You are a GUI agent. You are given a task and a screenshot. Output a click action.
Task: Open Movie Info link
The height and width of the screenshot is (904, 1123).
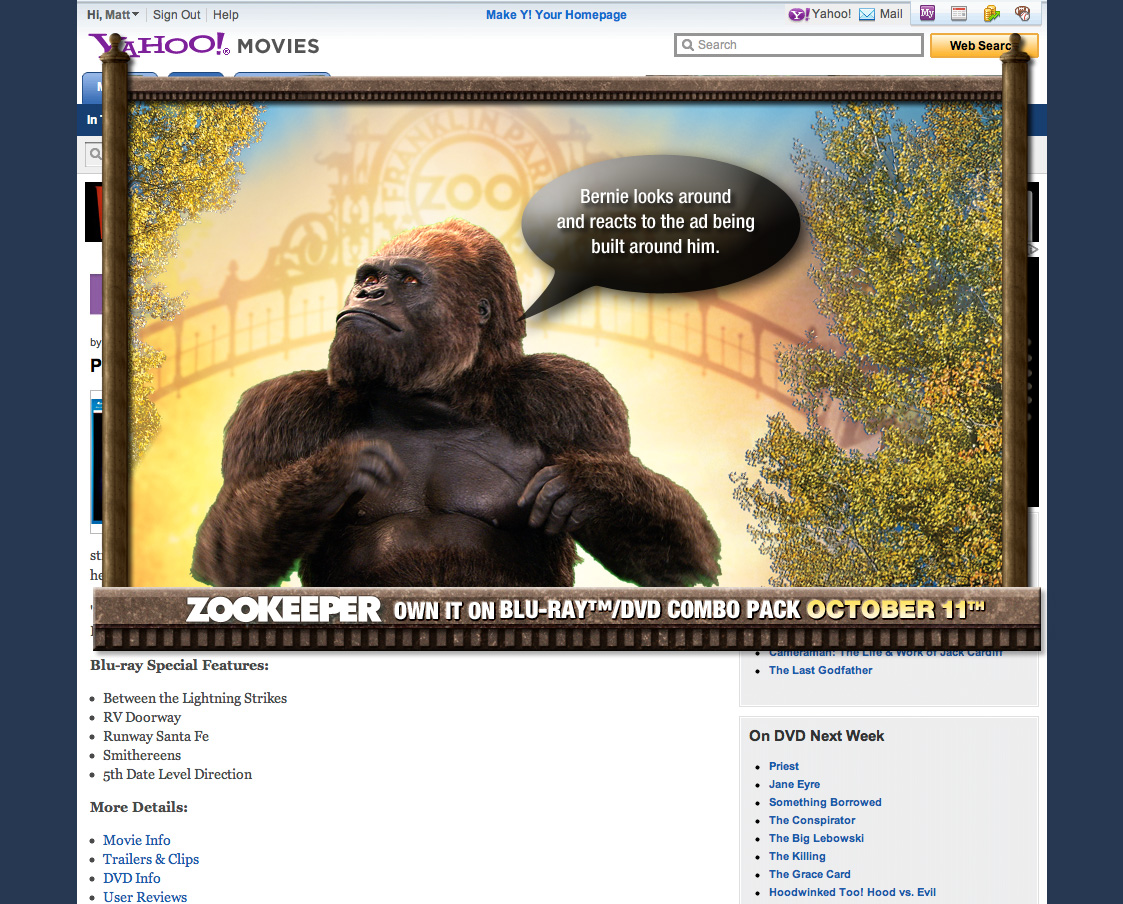click(x=137, y=840)
